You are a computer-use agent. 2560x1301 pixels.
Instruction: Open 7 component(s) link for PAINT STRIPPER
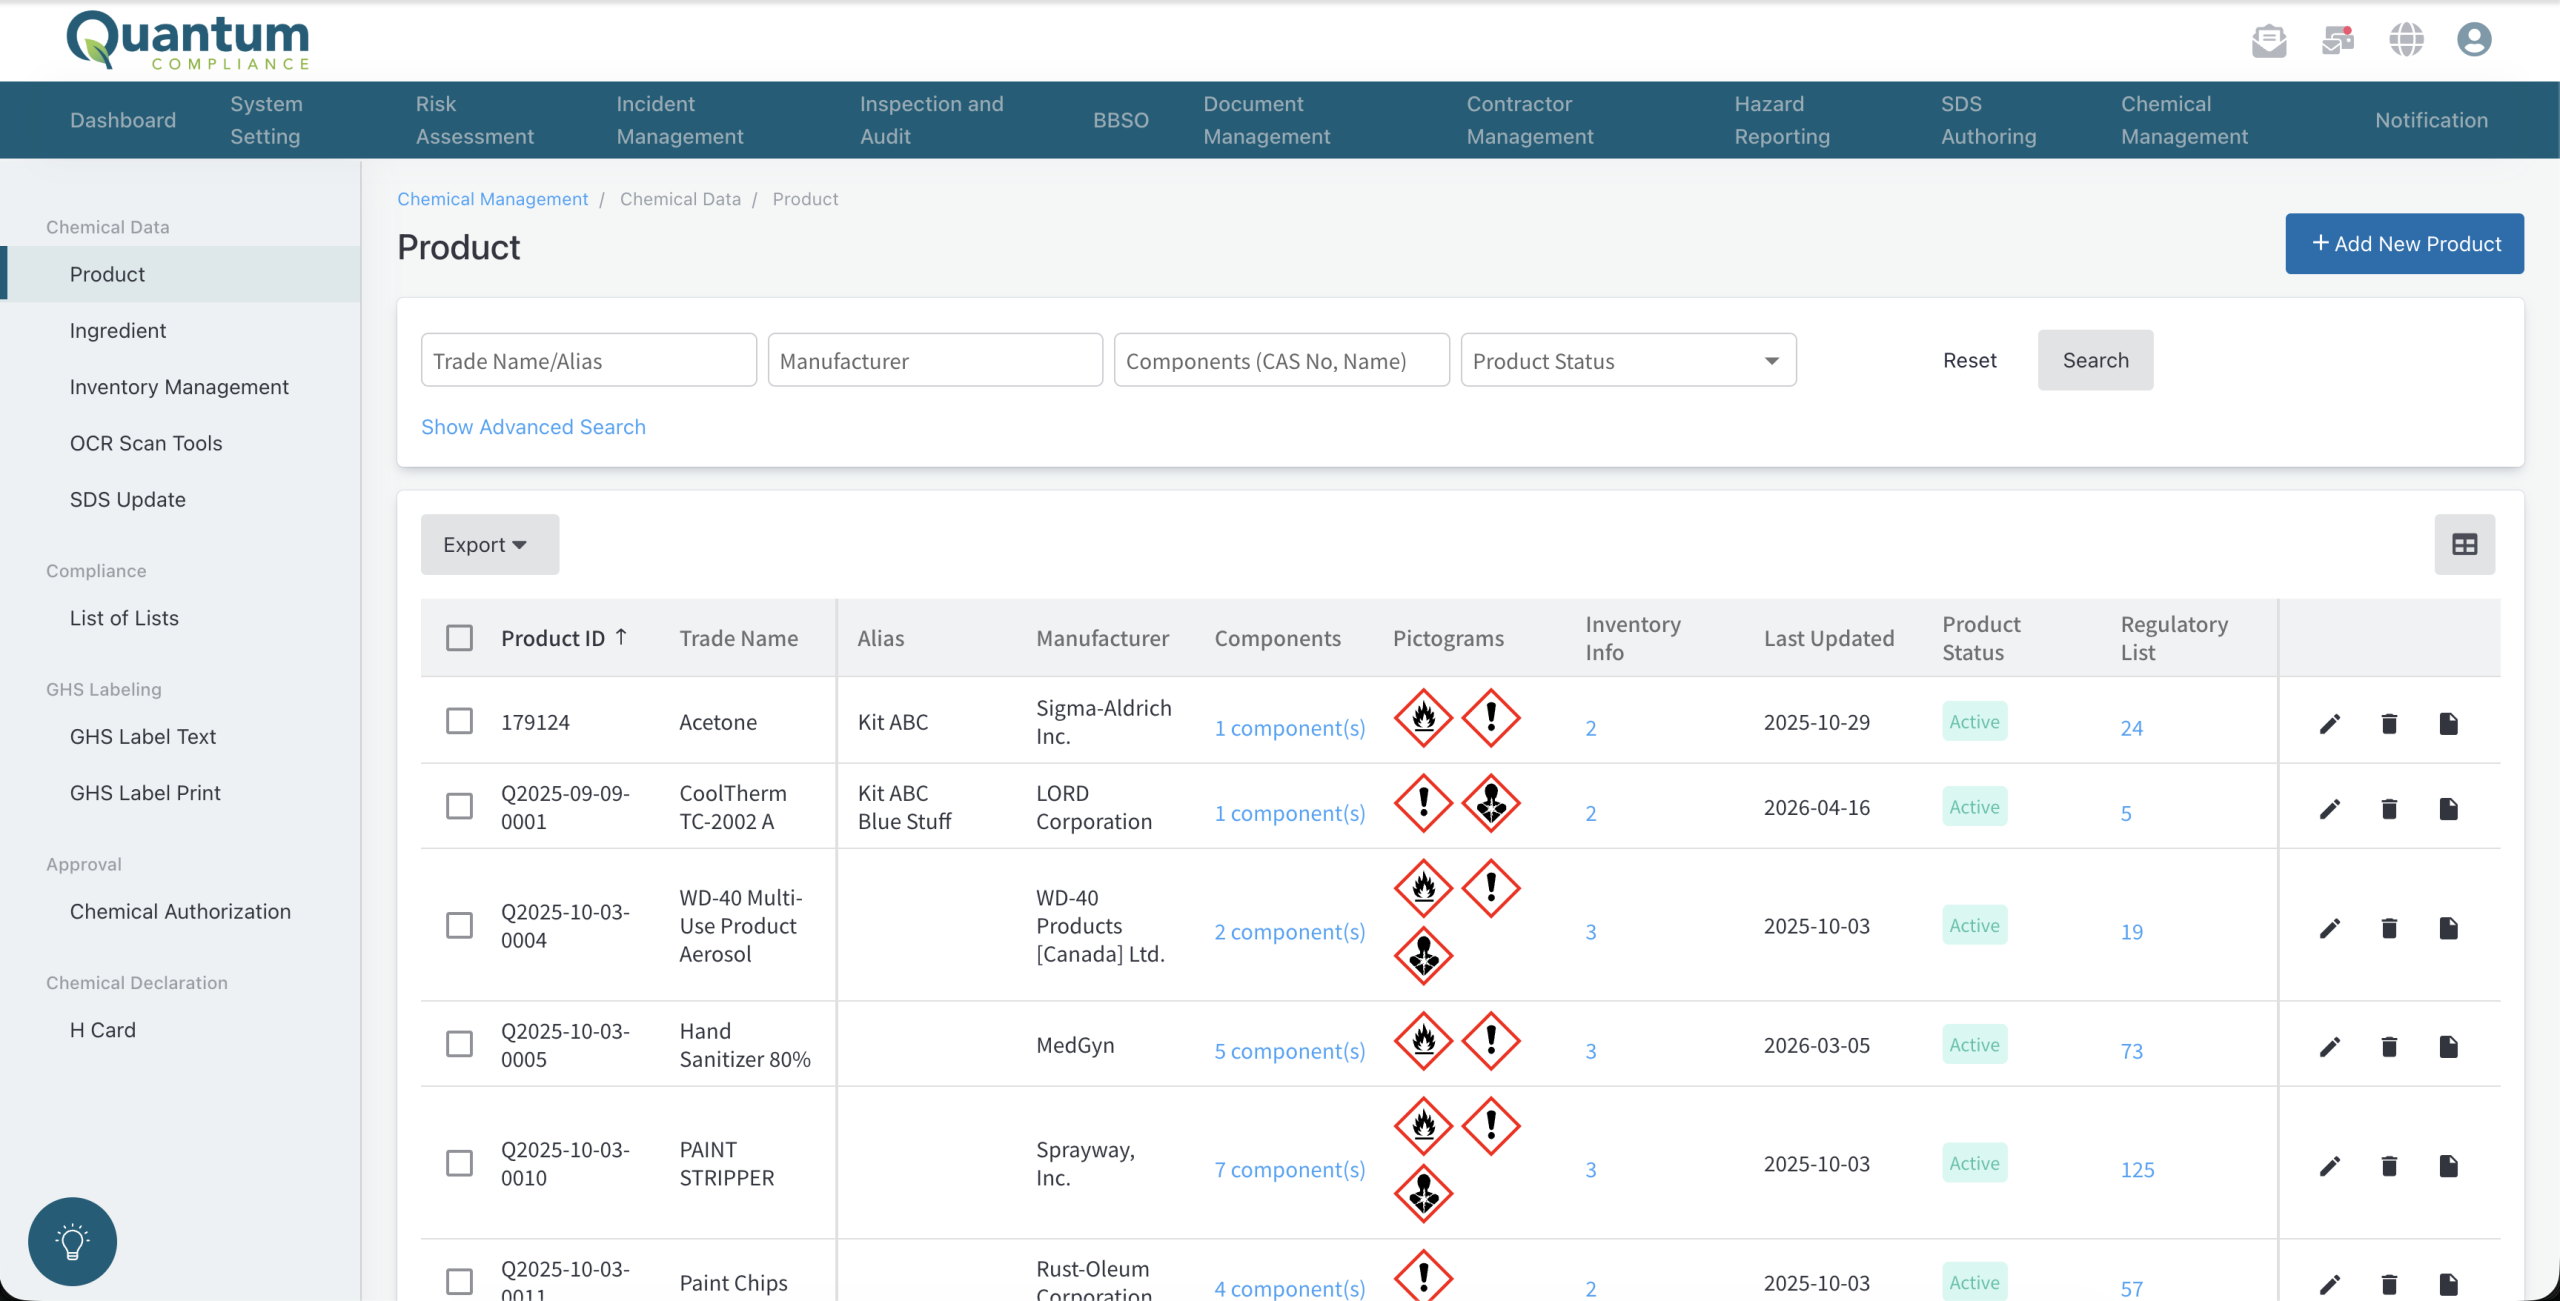pyautogui.click(x=1289, y=1170)
